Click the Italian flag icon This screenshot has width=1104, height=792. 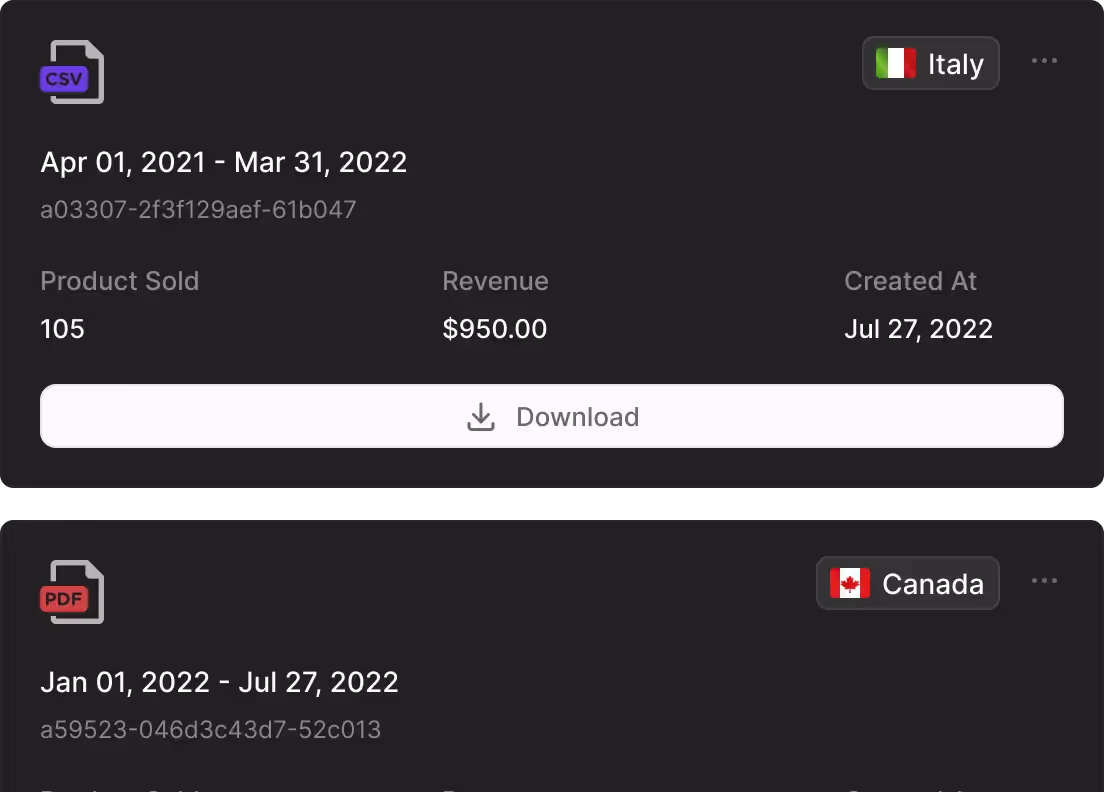tap(896, 63)
